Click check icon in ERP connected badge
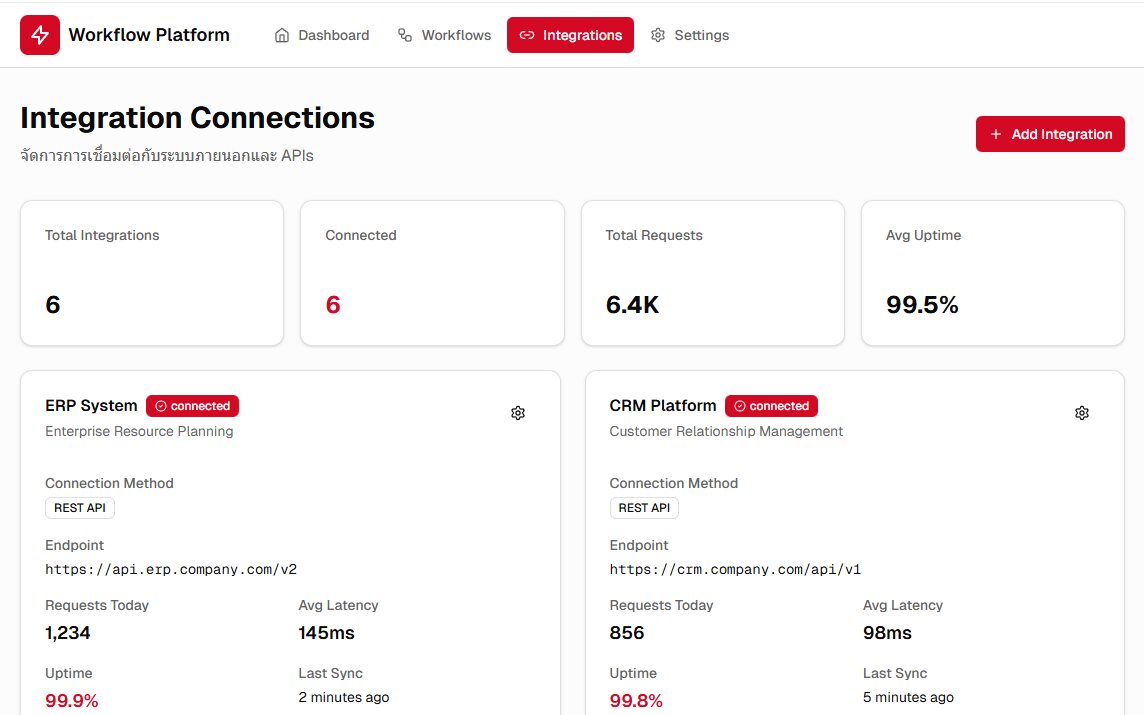Viewport: 1144px width, 715px height. [x=161, y=406]
